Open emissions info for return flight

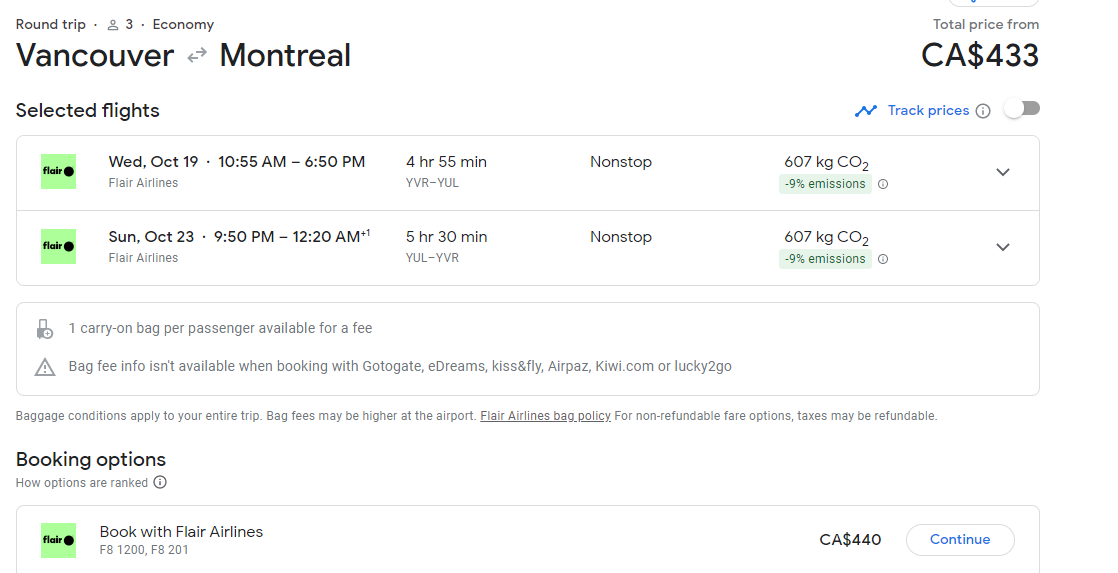coord(883,259)
